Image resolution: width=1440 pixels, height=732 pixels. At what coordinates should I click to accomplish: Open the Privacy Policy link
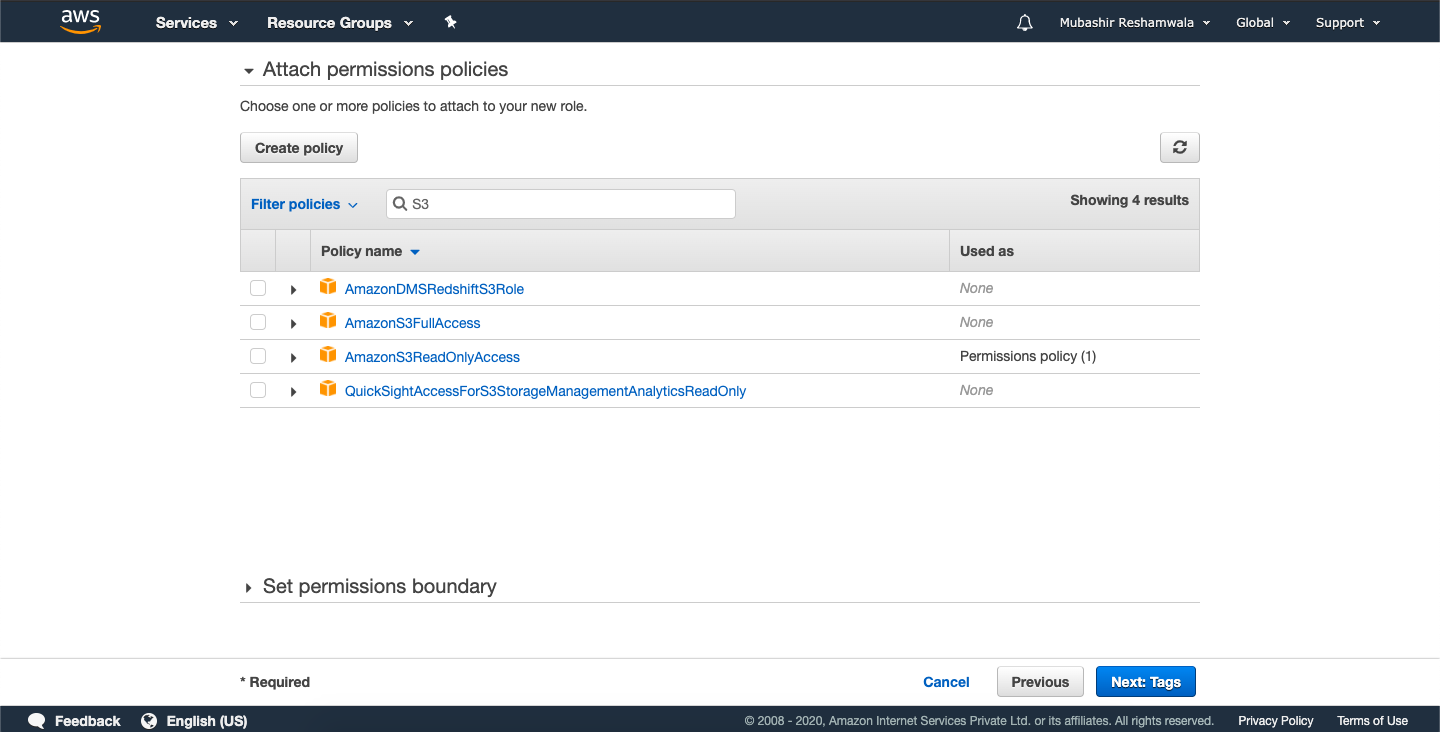coord(1276,721)
